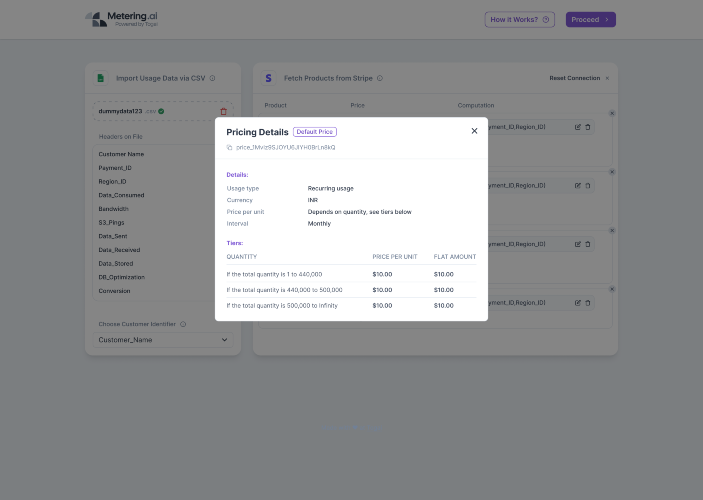Click the QUANTITY column header

pyautogui.click(x=242, y=257)
